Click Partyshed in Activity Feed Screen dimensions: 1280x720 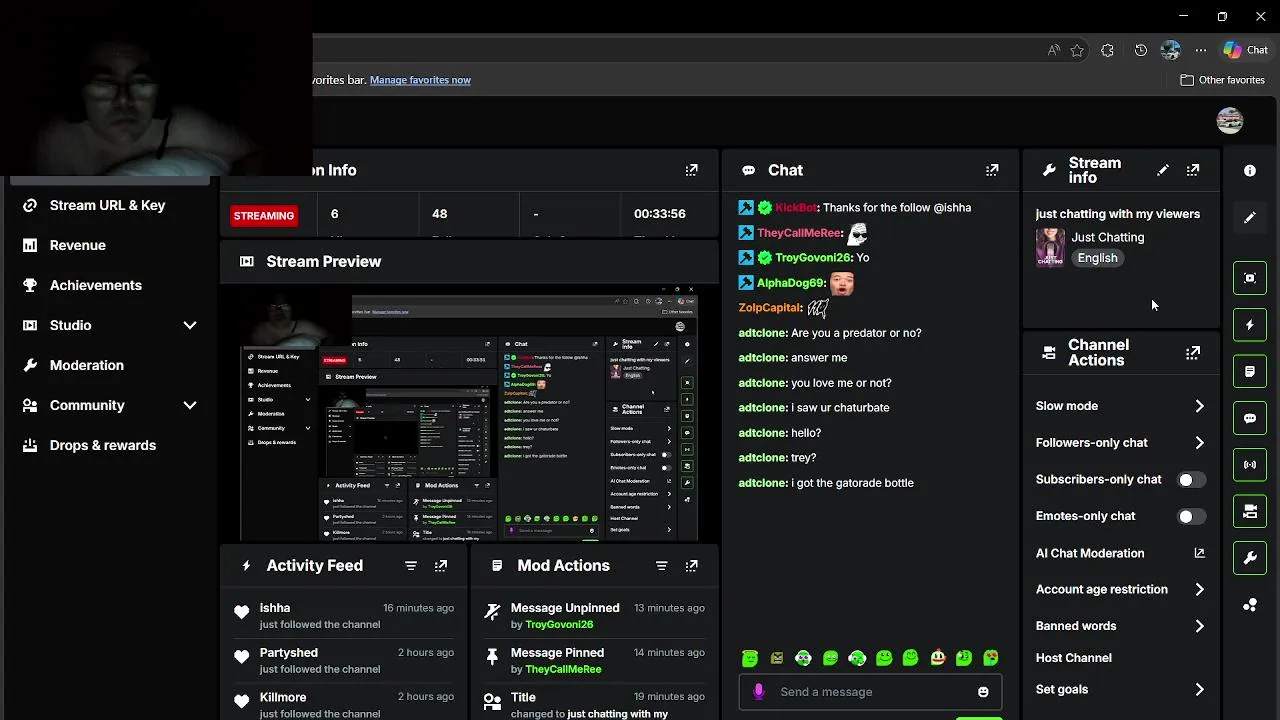tap(289, 653)
